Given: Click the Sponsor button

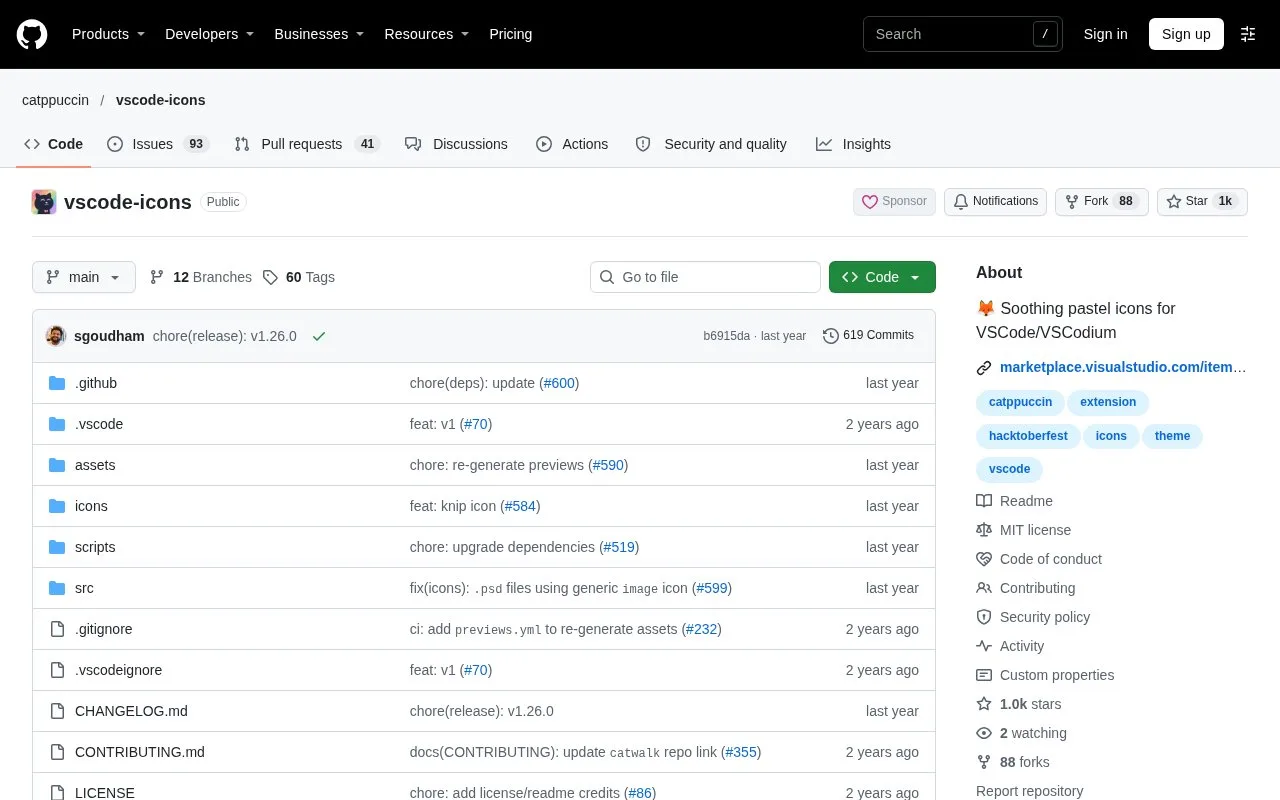Looking at the screenshot, I should coord(894,202).
